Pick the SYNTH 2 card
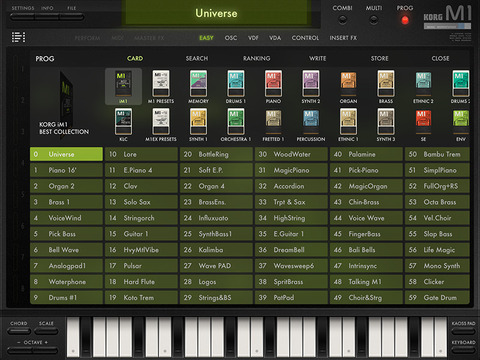 (311, 87)
